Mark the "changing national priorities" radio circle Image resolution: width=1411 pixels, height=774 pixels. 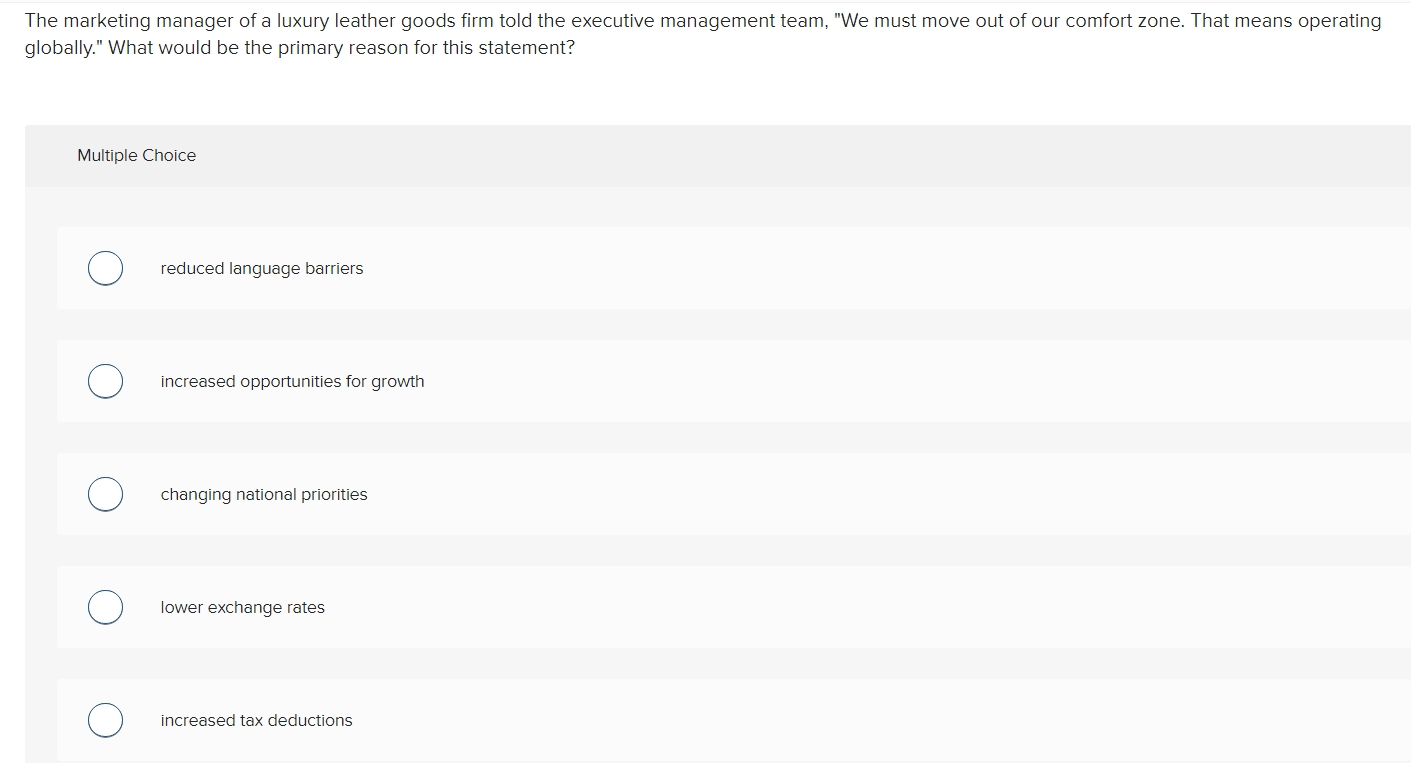tap(105, 494)
